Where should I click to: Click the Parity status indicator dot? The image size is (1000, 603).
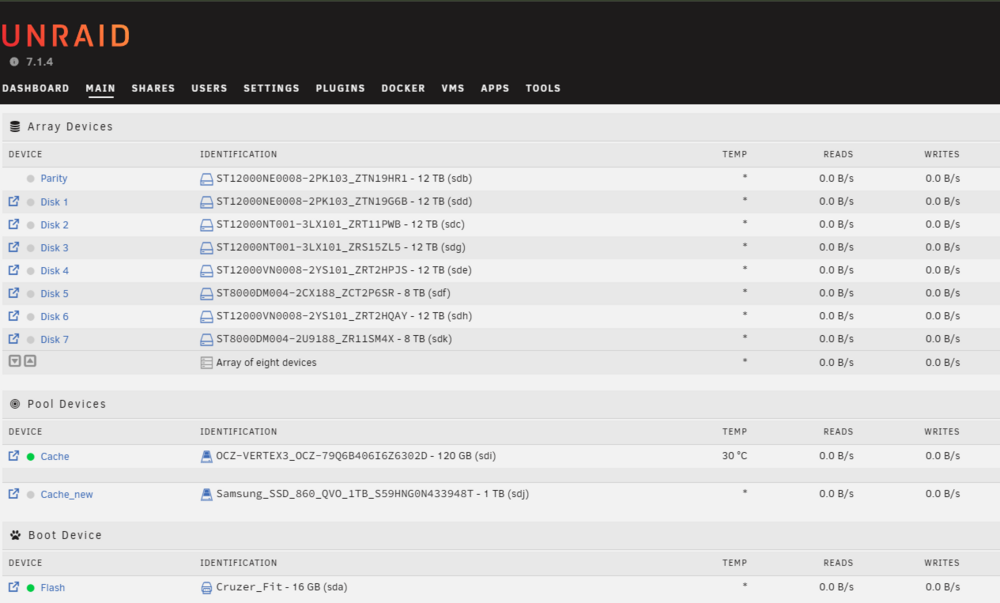click(31, 179)
